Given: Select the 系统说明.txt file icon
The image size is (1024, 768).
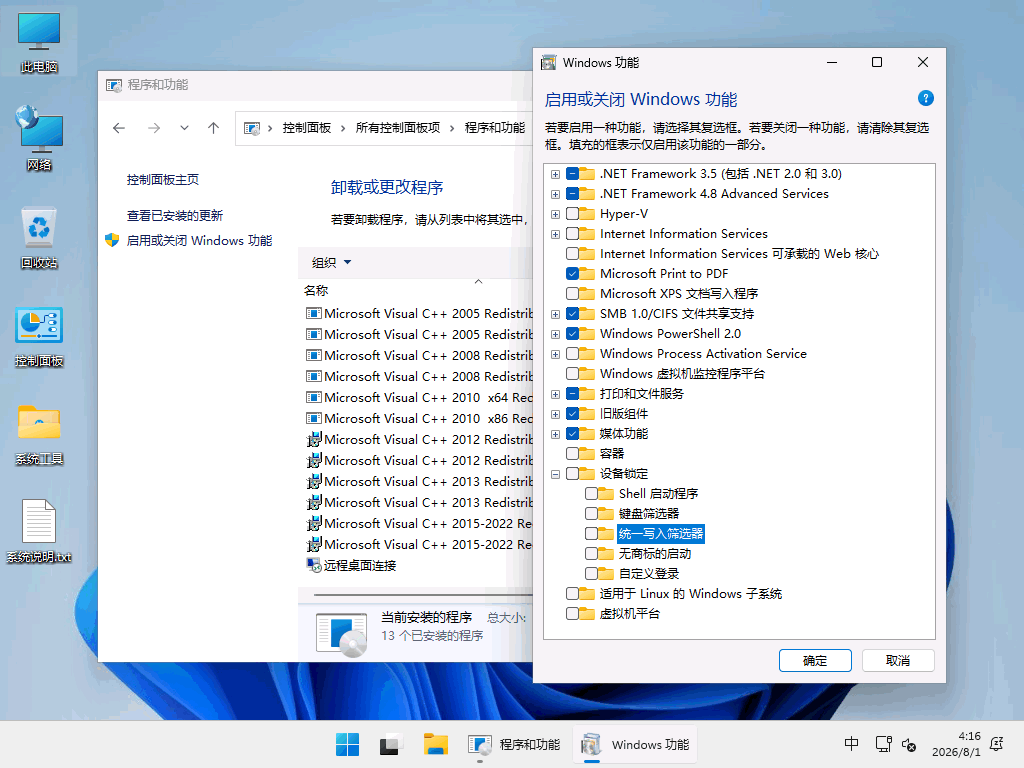Looking at the screenshot, I should point(39,531).
